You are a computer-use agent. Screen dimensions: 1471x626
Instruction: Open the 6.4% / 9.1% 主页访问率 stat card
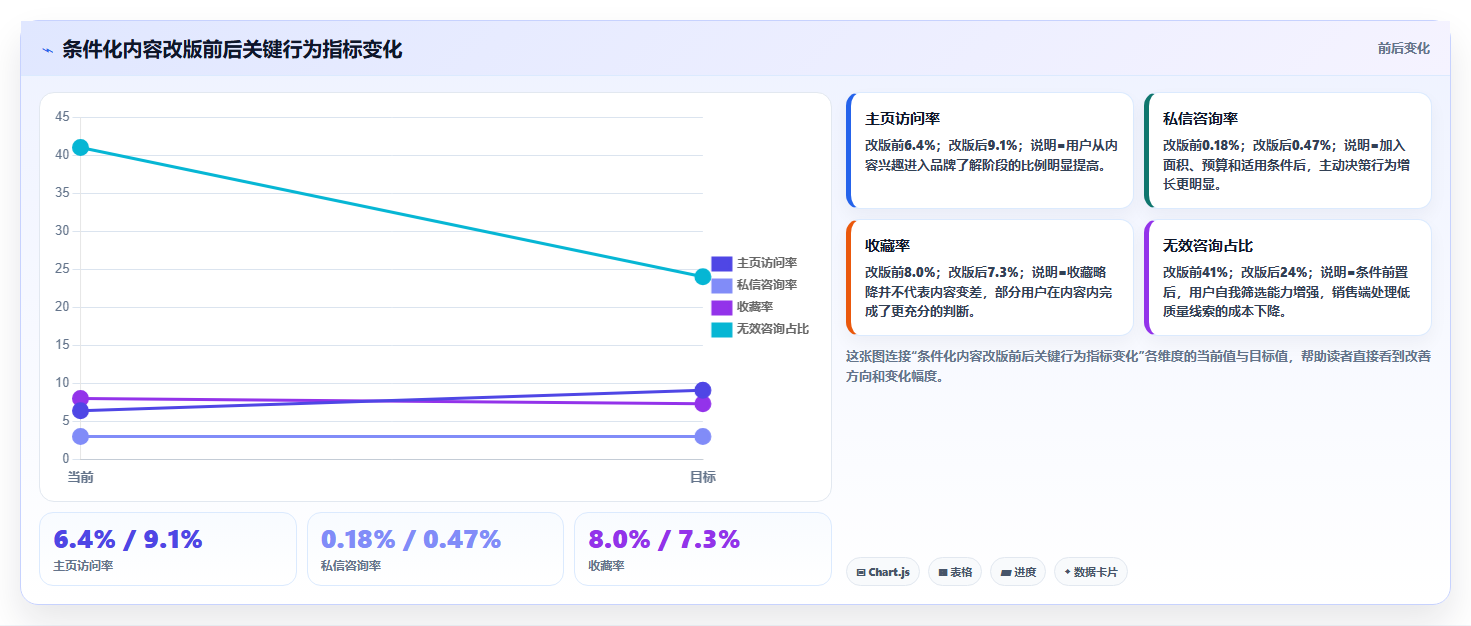(168, 549)
